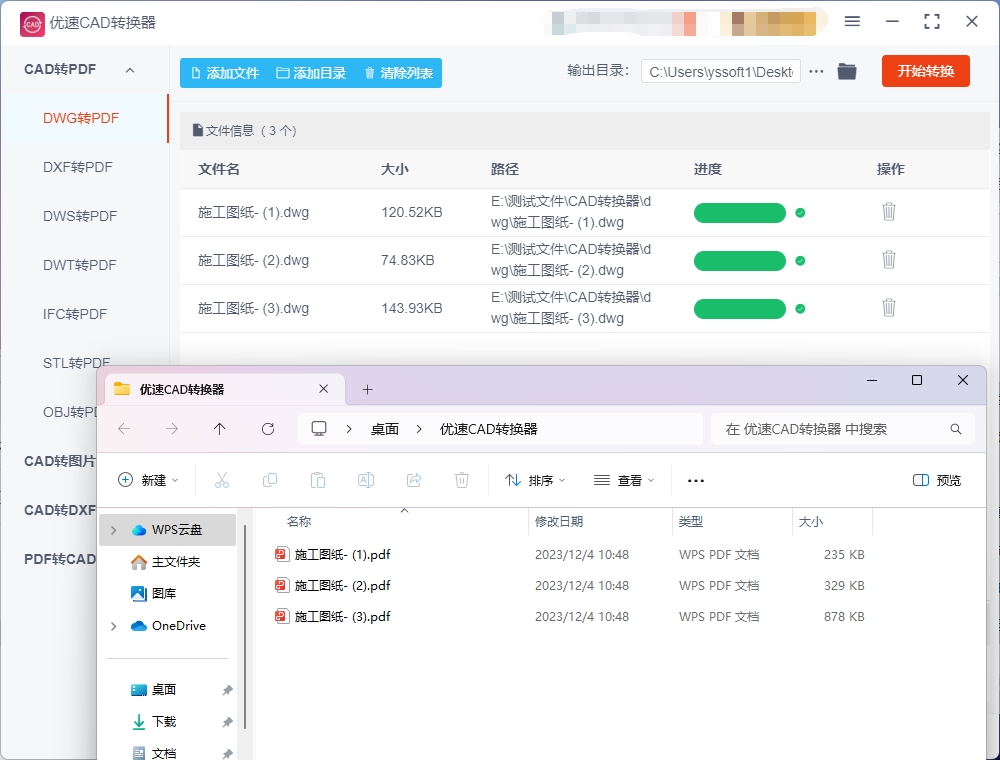This screenshot has height=760, width=1000.
Task: Close the 优速CAD转换器 Explorer tab
Action: (323, 389)
